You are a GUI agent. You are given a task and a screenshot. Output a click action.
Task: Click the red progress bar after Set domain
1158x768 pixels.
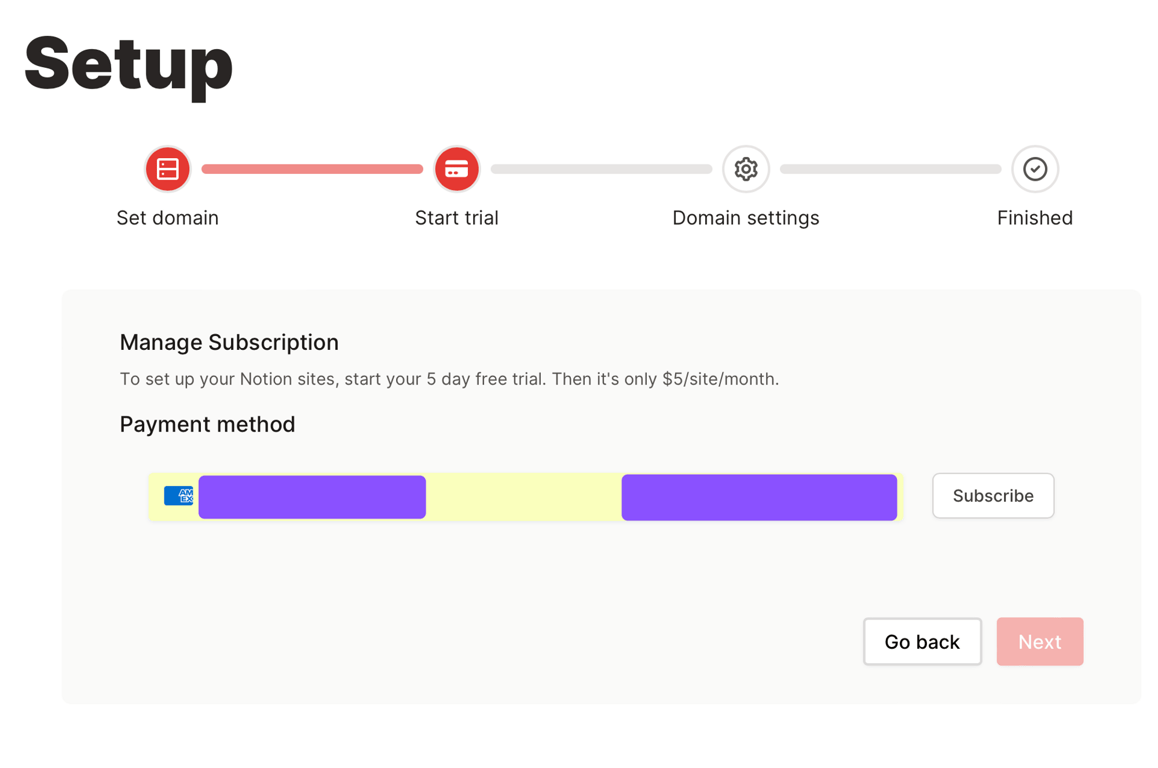click(312, 169)
